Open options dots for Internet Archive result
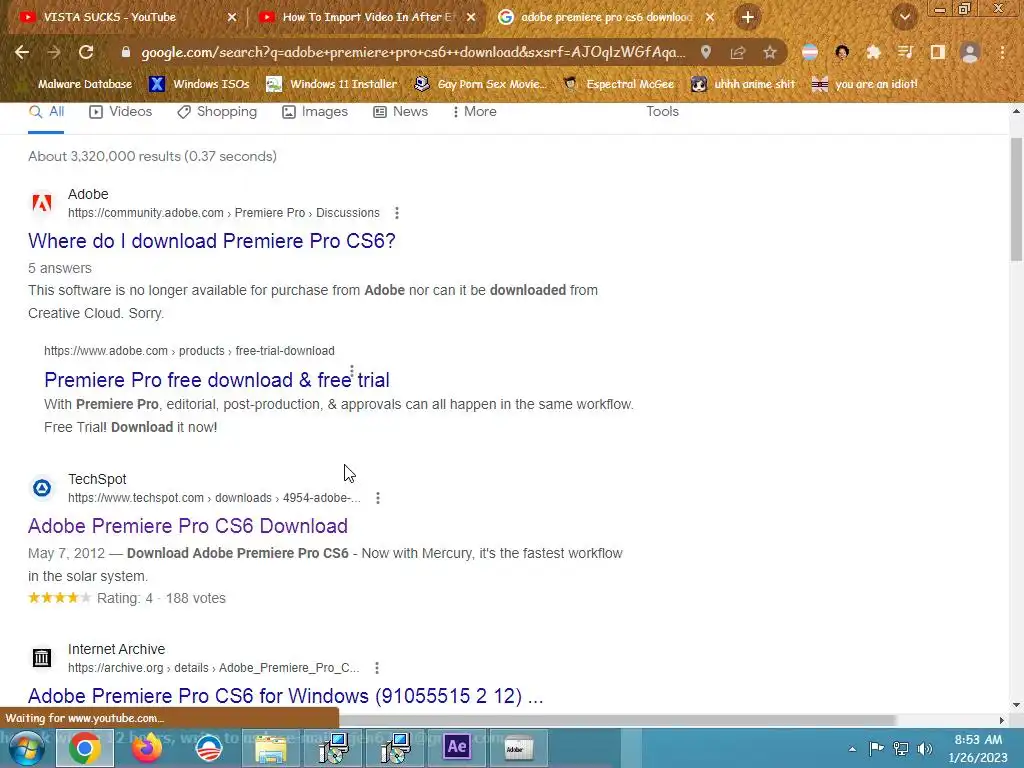This screenshot has height=768, width=1024. pos(377,668)
